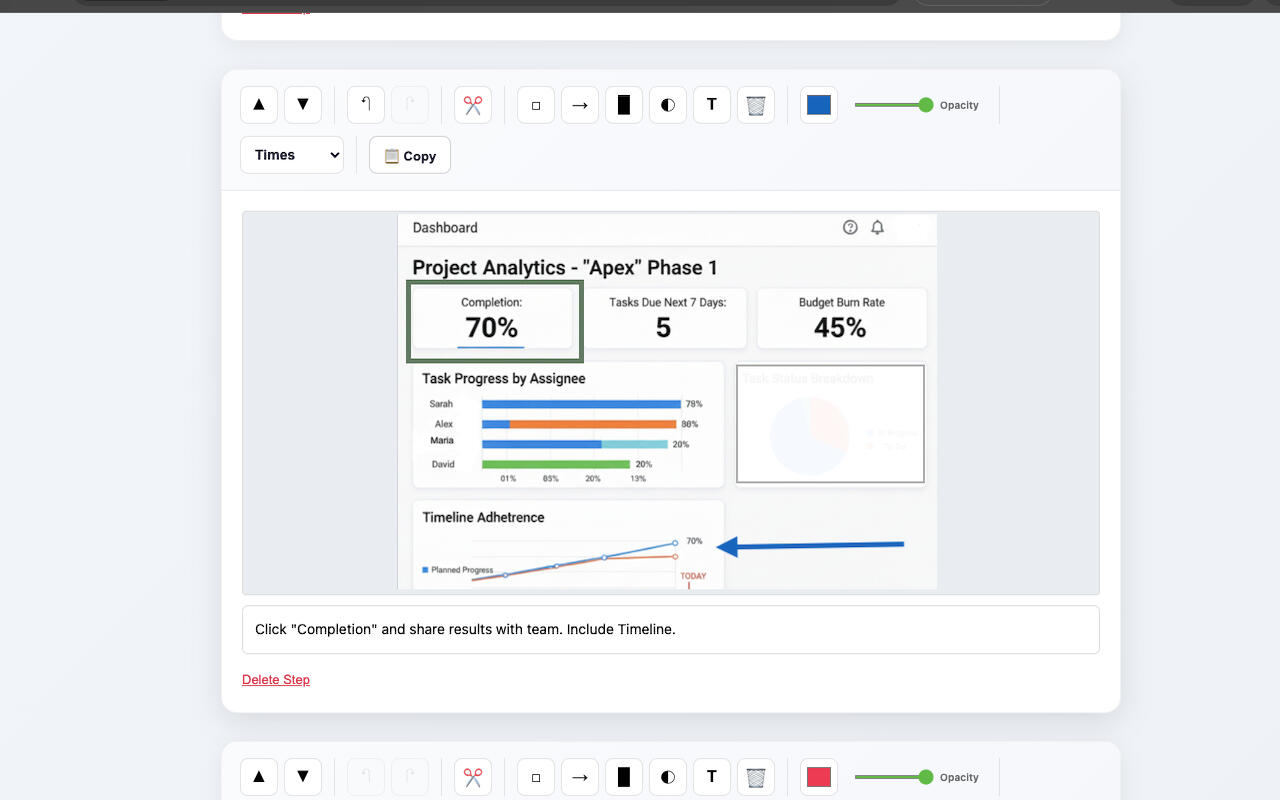This screenshot has width=1280, height=800.
Task: Select the arrow tool in the red-swatch toolbar
Action: click(x=580, y=777)
